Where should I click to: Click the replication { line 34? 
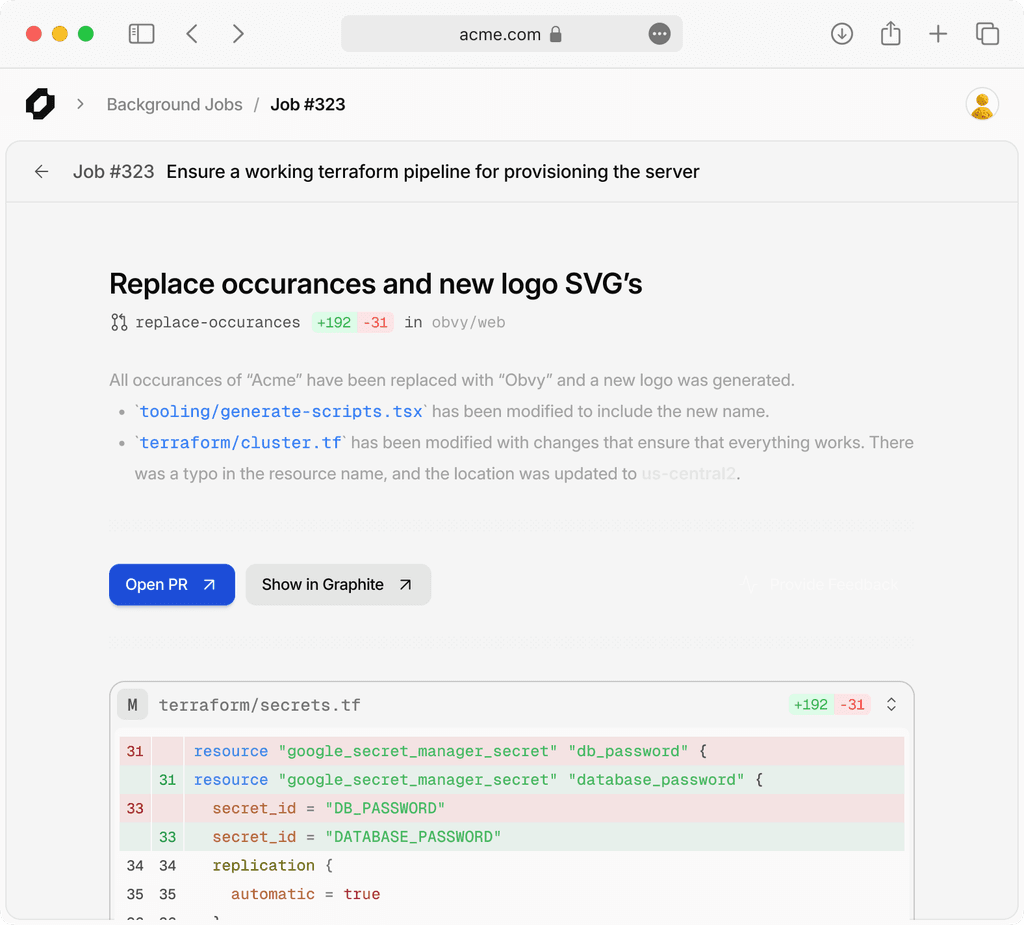[x=511, y=866]
